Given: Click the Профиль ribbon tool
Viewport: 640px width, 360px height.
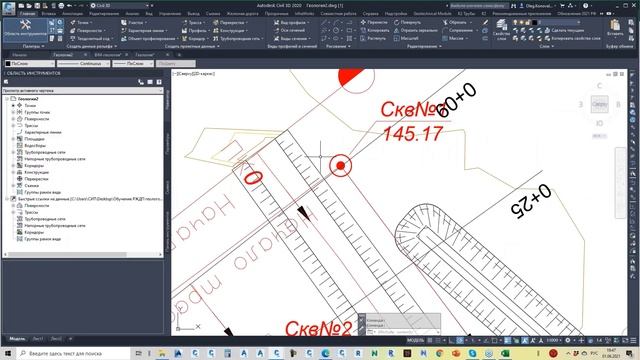Looking at the screenshot, I should [195, 30].
